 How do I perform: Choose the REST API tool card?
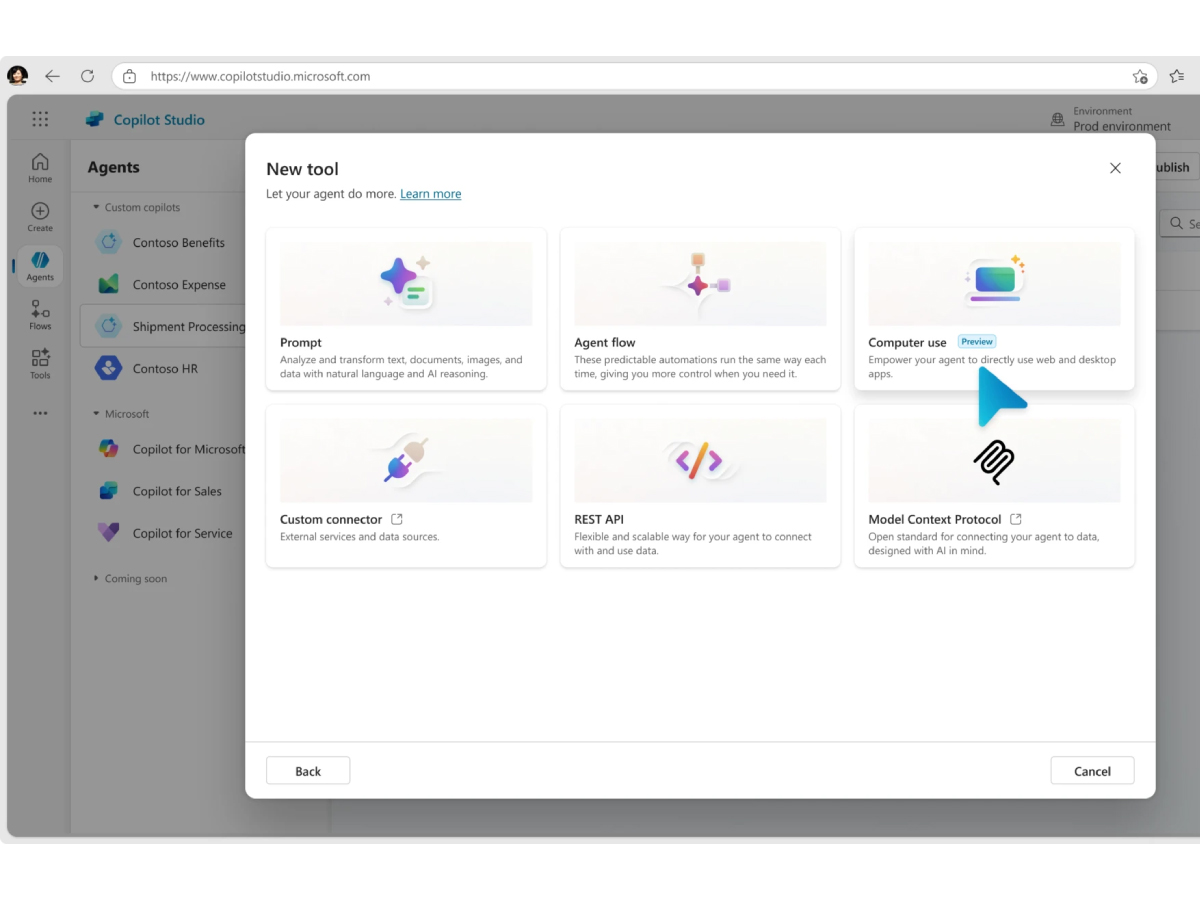(700, 486)
